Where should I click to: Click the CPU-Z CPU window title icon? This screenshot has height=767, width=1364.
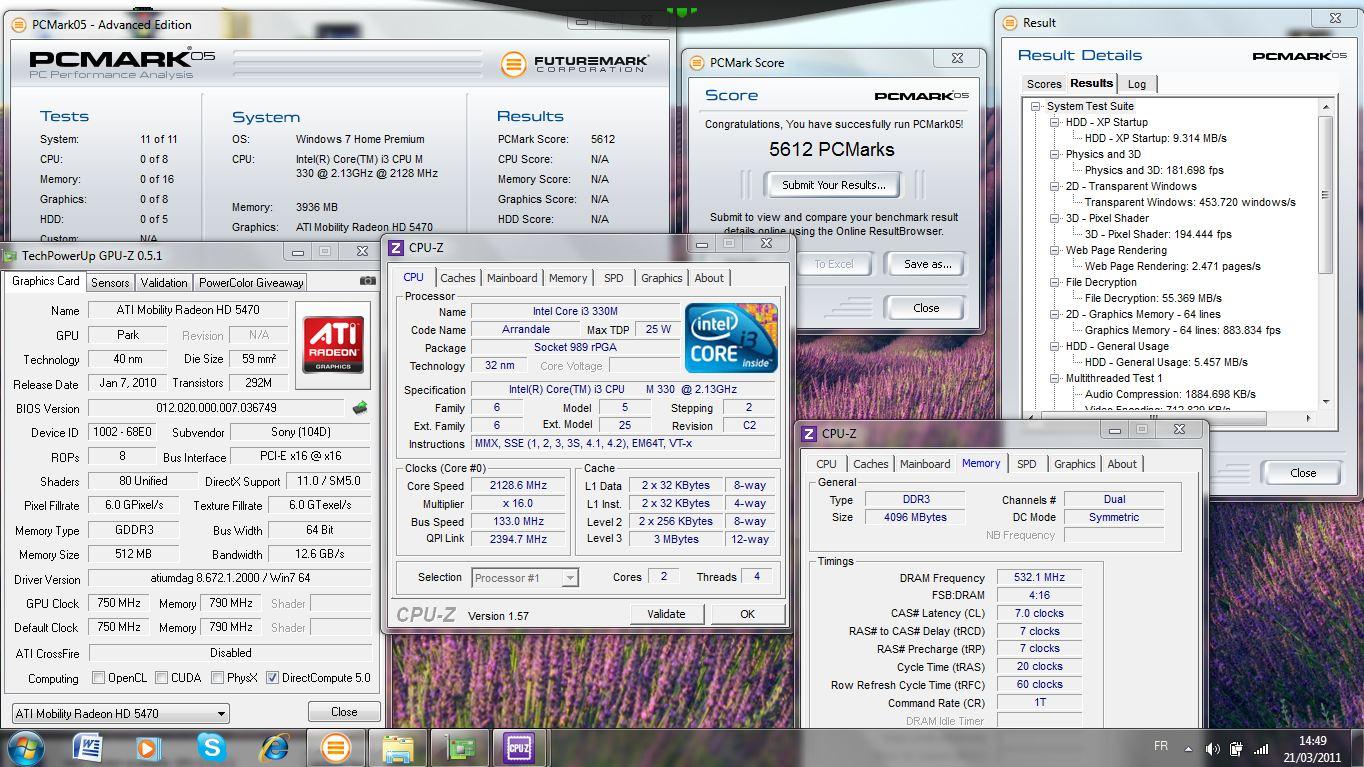coord(396,248)
